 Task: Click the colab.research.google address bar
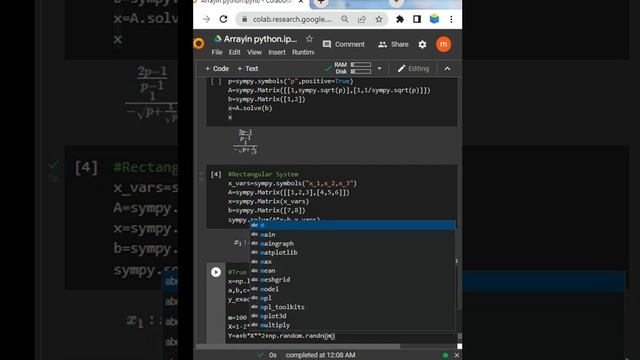click(291, 19)
